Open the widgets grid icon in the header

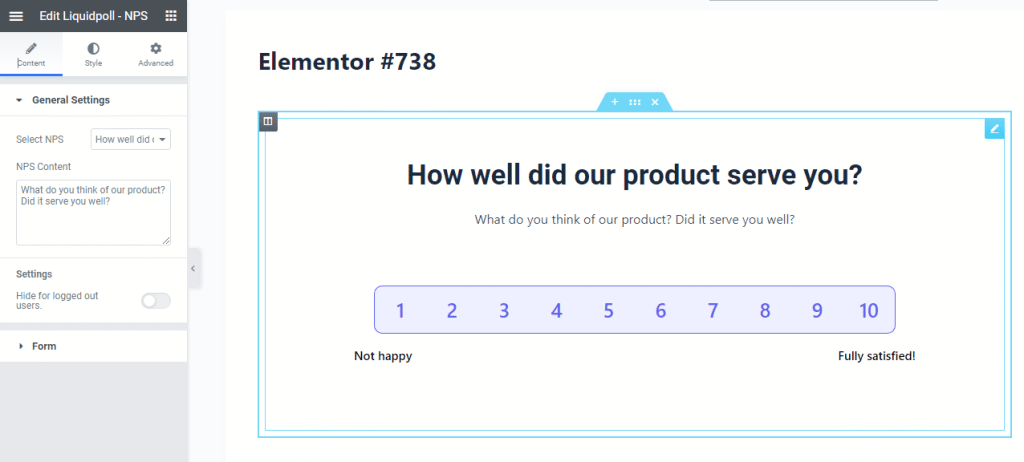click(x=171, y=16)
